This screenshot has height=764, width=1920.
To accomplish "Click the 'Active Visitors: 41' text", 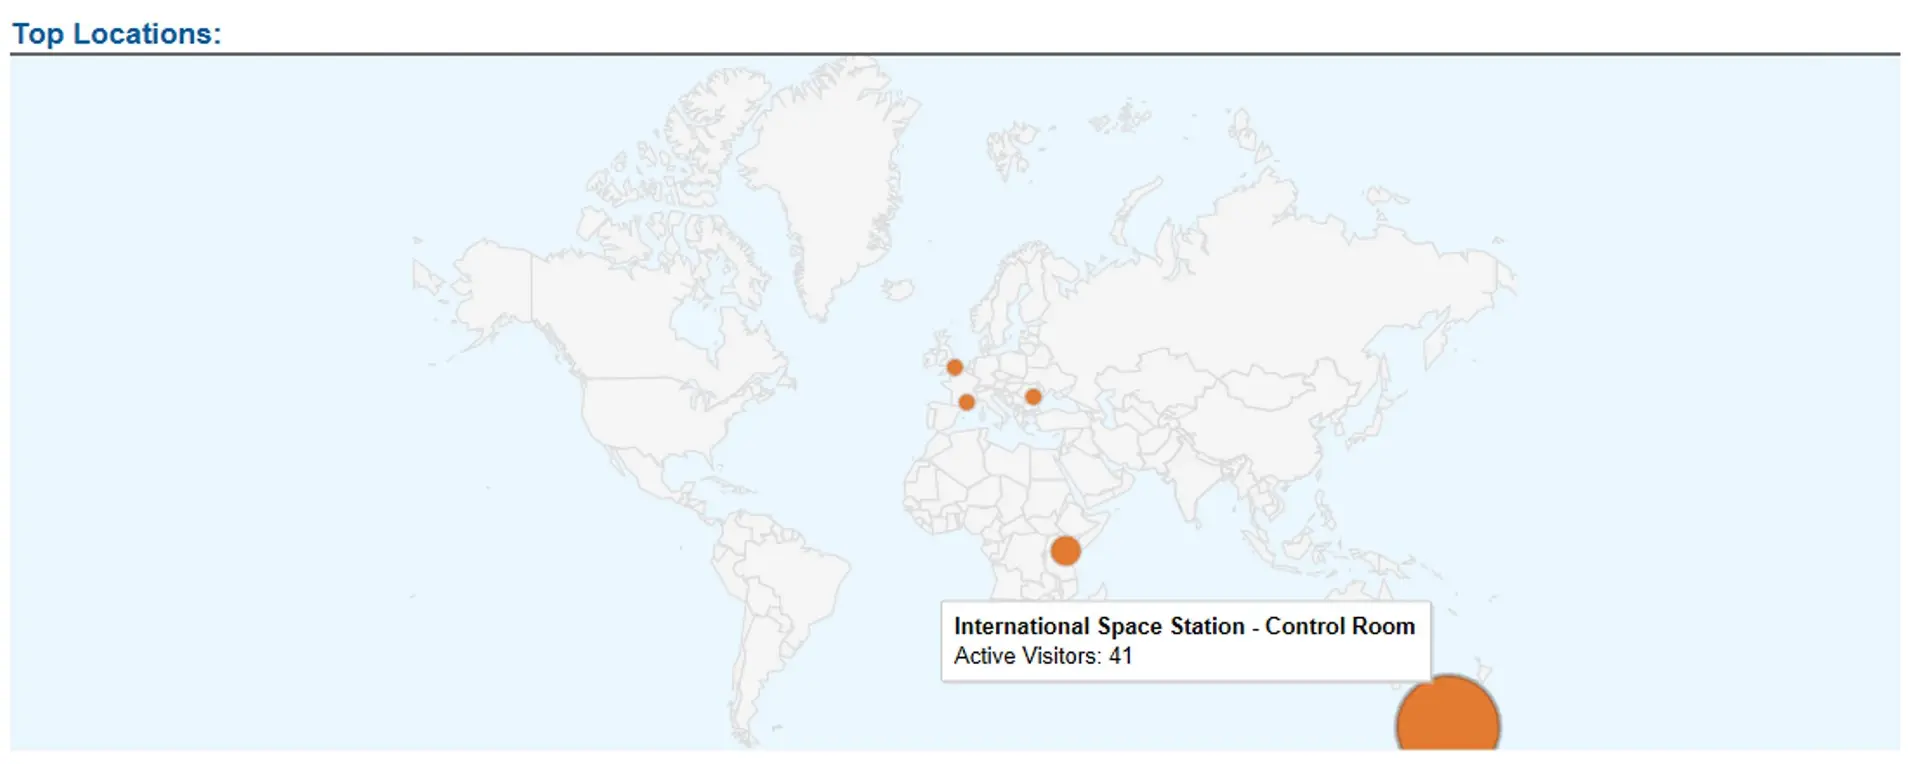I will point(1043,656).
